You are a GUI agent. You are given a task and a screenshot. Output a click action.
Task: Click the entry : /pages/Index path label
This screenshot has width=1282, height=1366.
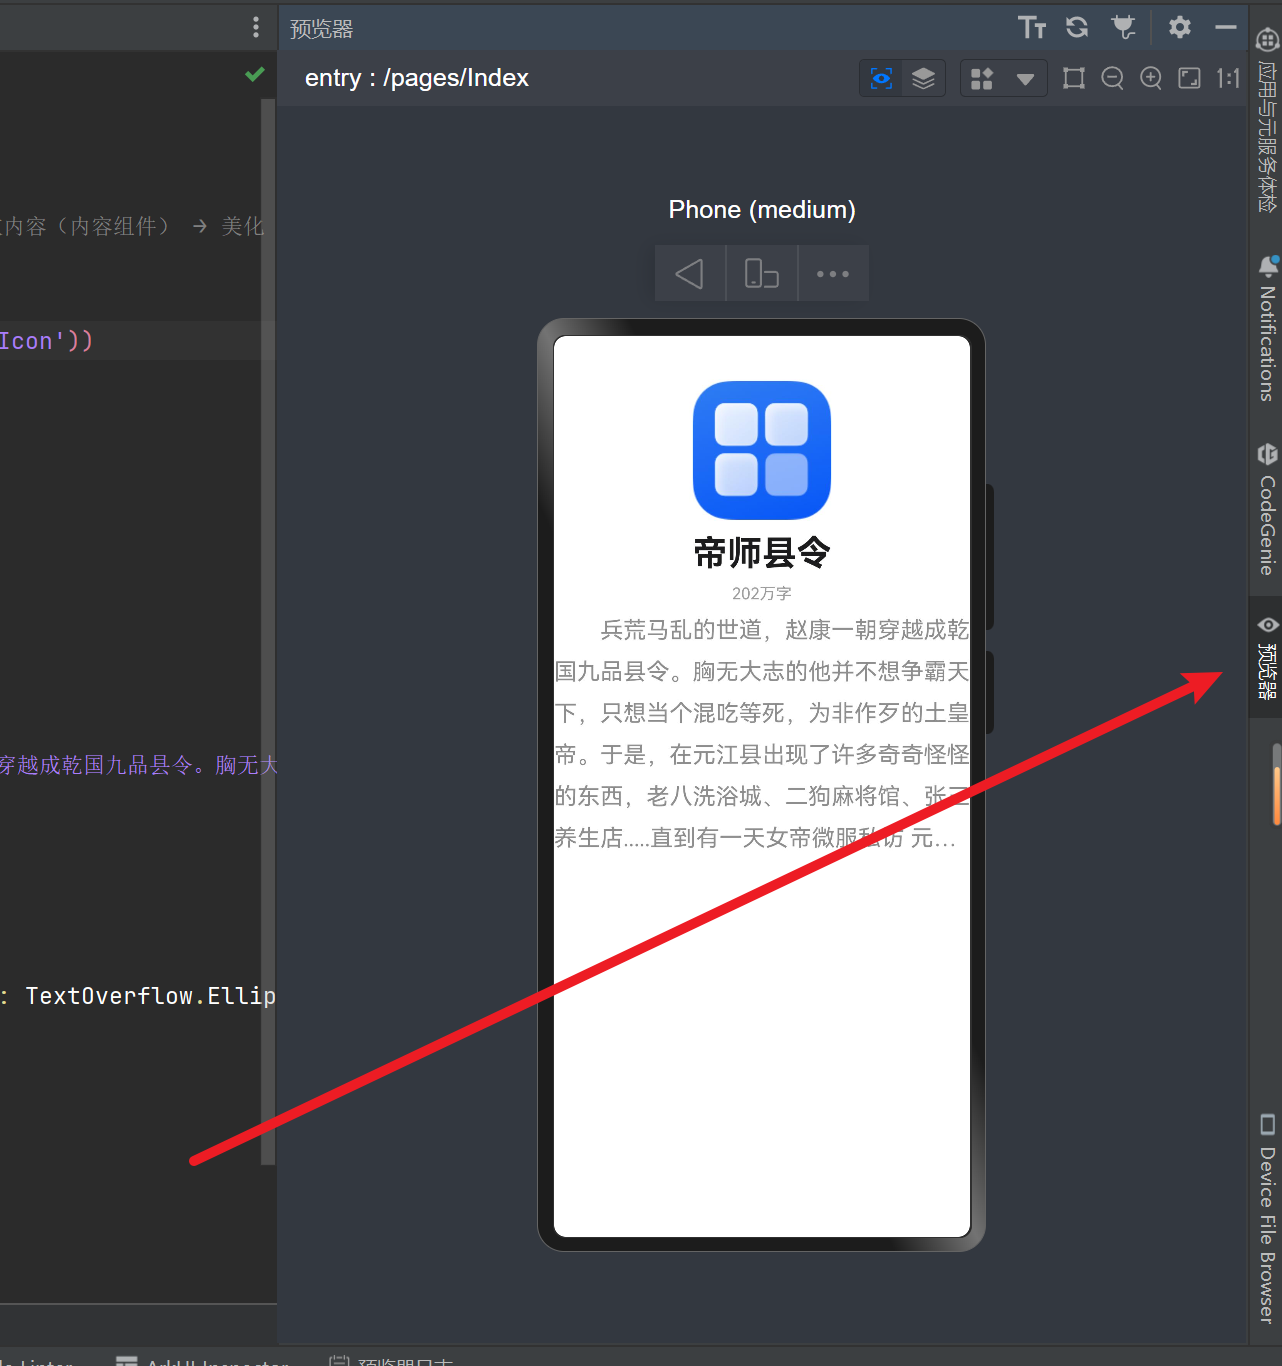point(417,78)
